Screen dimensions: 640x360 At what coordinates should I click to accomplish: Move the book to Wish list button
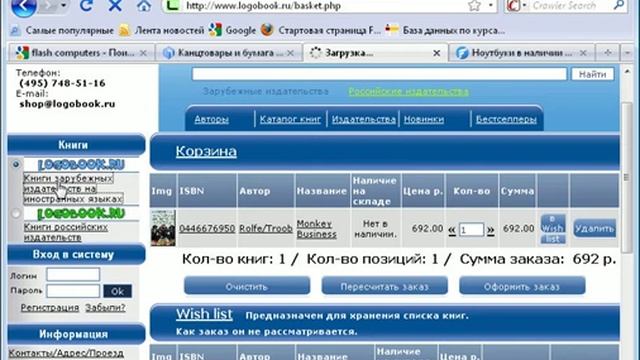(x=553, y=229)
